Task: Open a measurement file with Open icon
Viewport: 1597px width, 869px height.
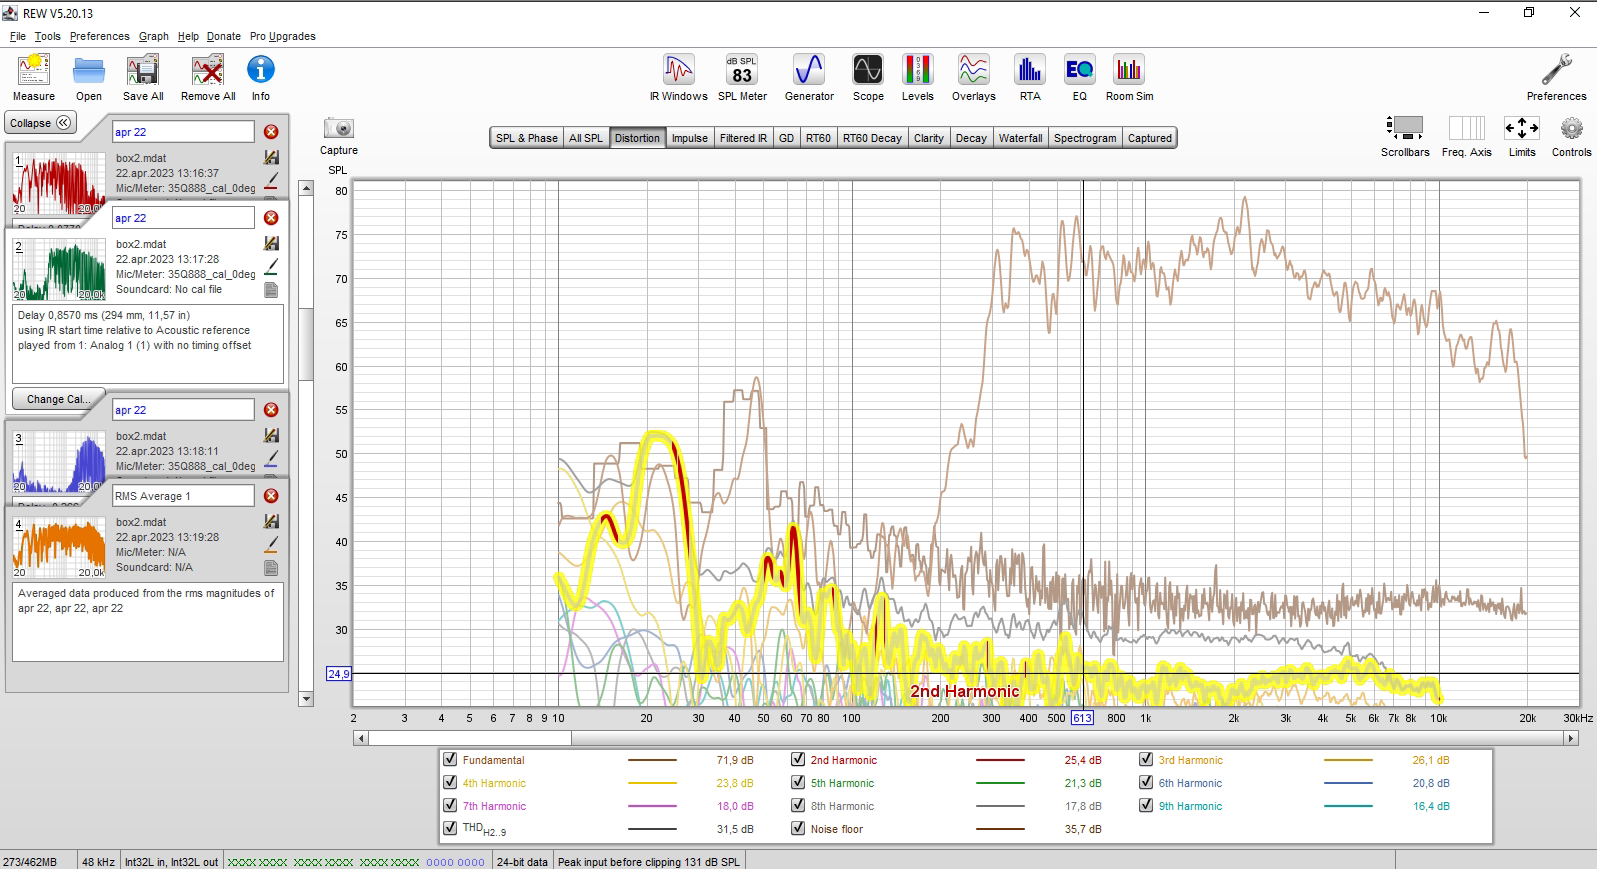Action: [89, 70]
